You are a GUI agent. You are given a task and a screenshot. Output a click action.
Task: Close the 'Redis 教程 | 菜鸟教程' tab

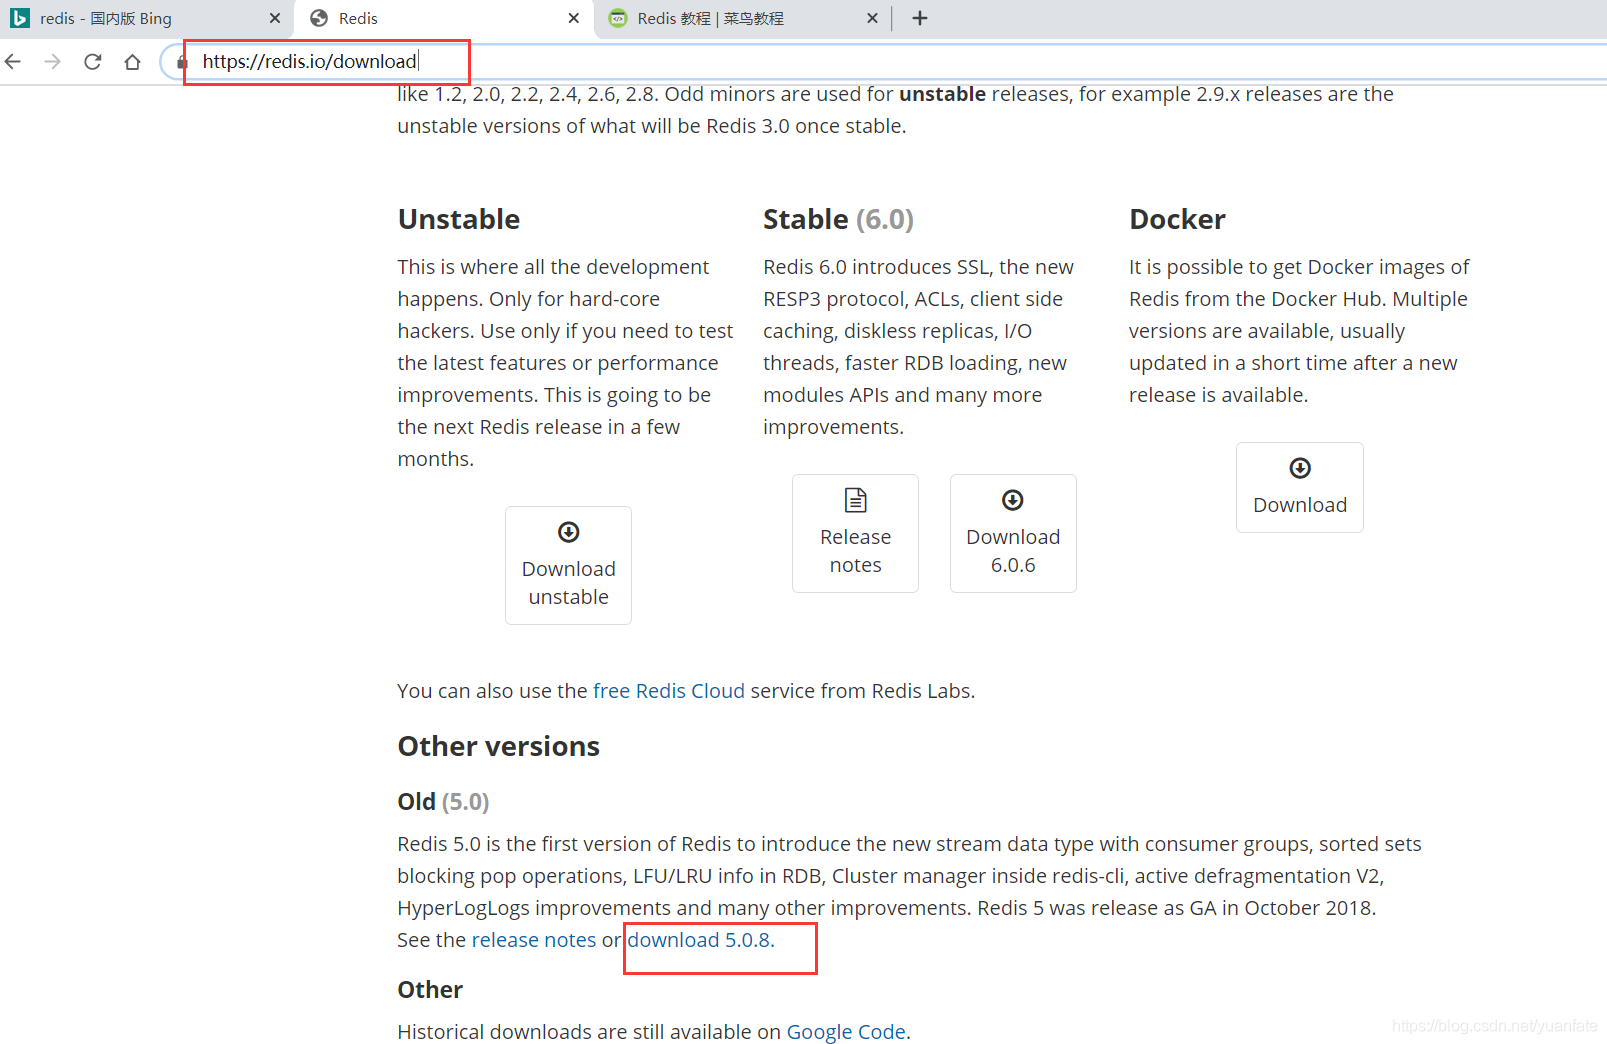(x=872, y=18)
